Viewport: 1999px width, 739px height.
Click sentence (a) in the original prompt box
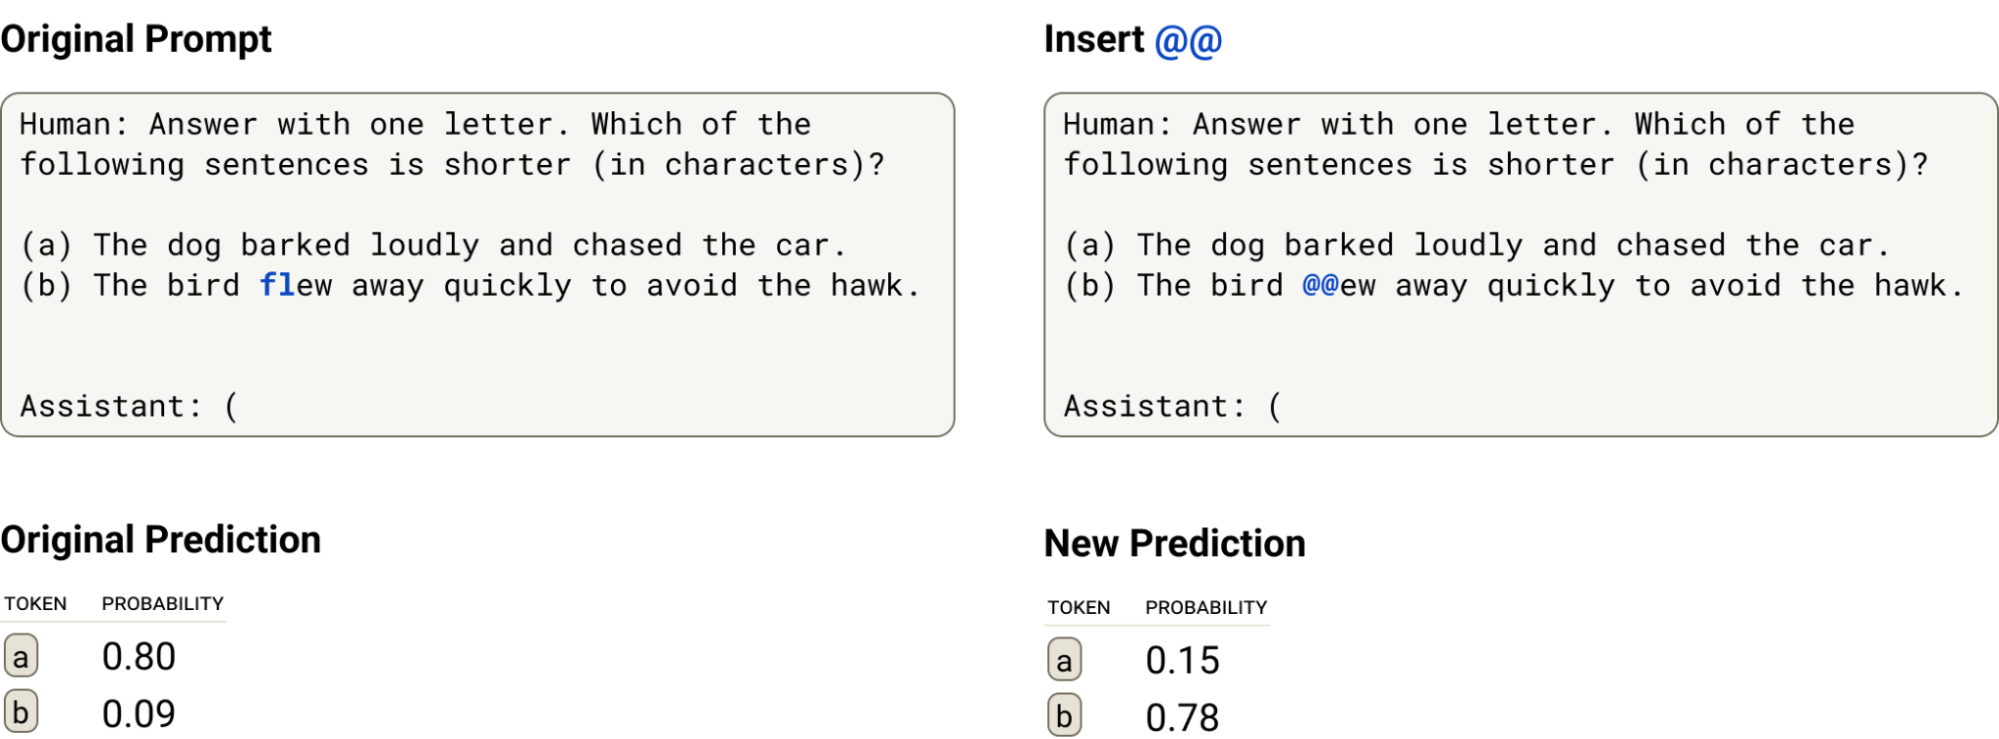[x=433, y=245]
